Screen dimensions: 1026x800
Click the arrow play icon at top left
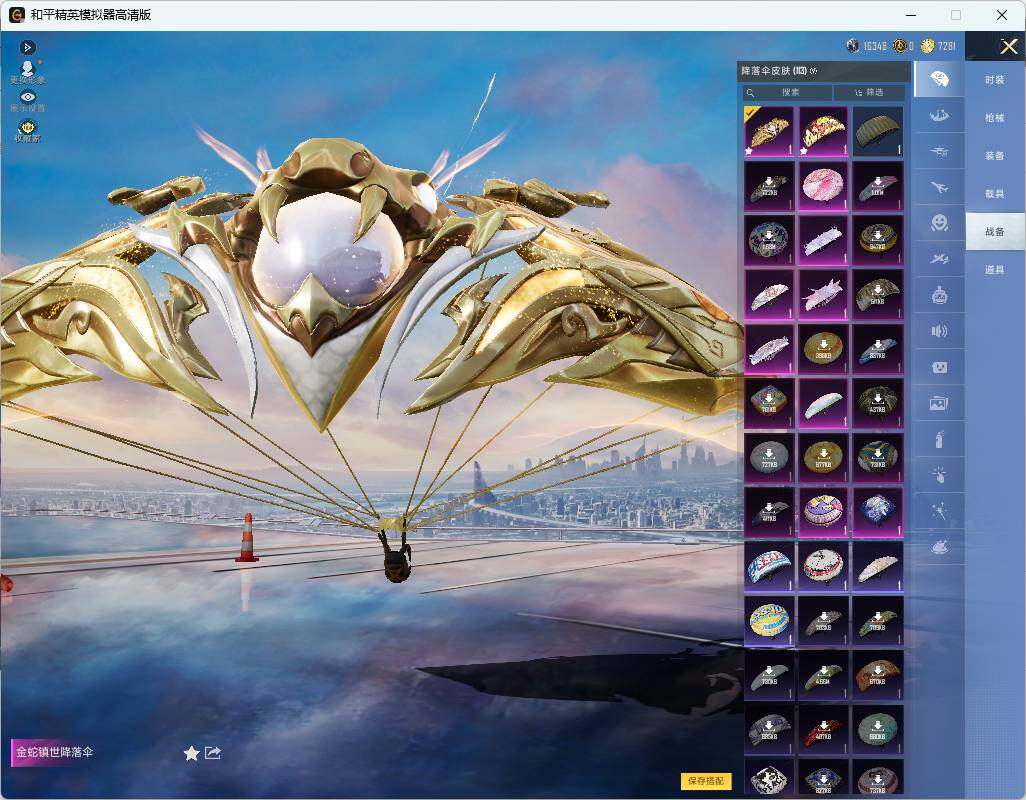(27, 47)
